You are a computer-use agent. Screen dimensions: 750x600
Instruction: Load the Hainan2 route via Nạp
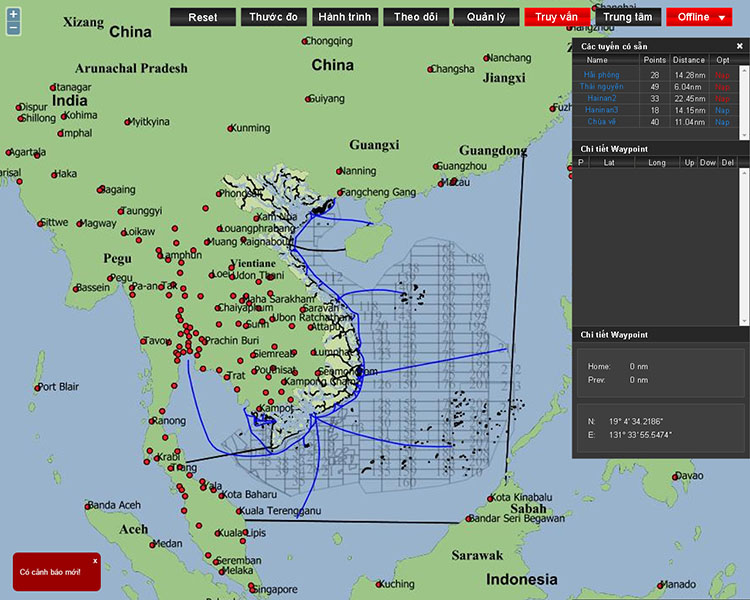click(722, 98)
